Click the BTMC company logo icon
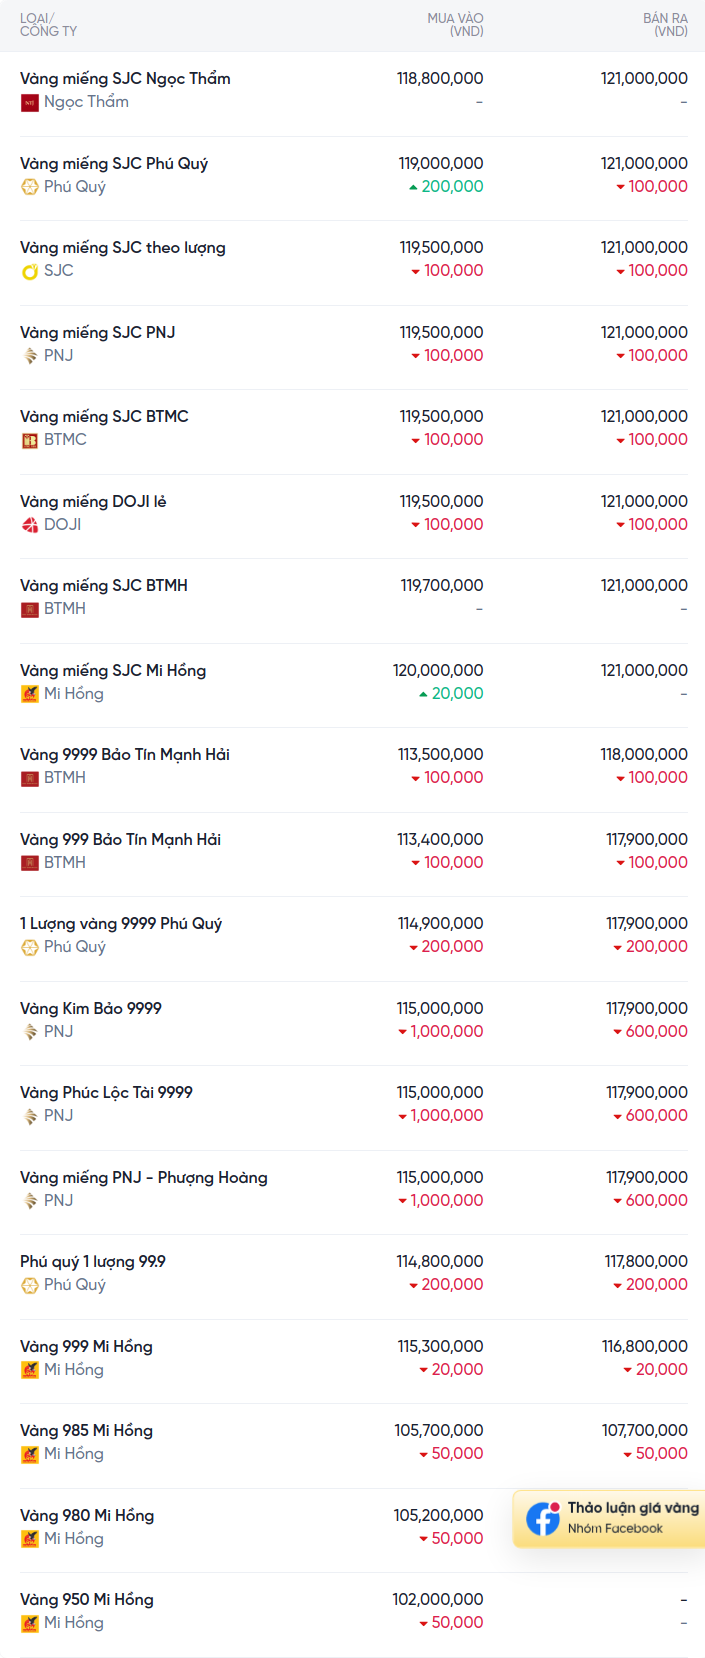The width and height of the screenshot is (705, 1658). pyautogui.click(x=30, y=440)
